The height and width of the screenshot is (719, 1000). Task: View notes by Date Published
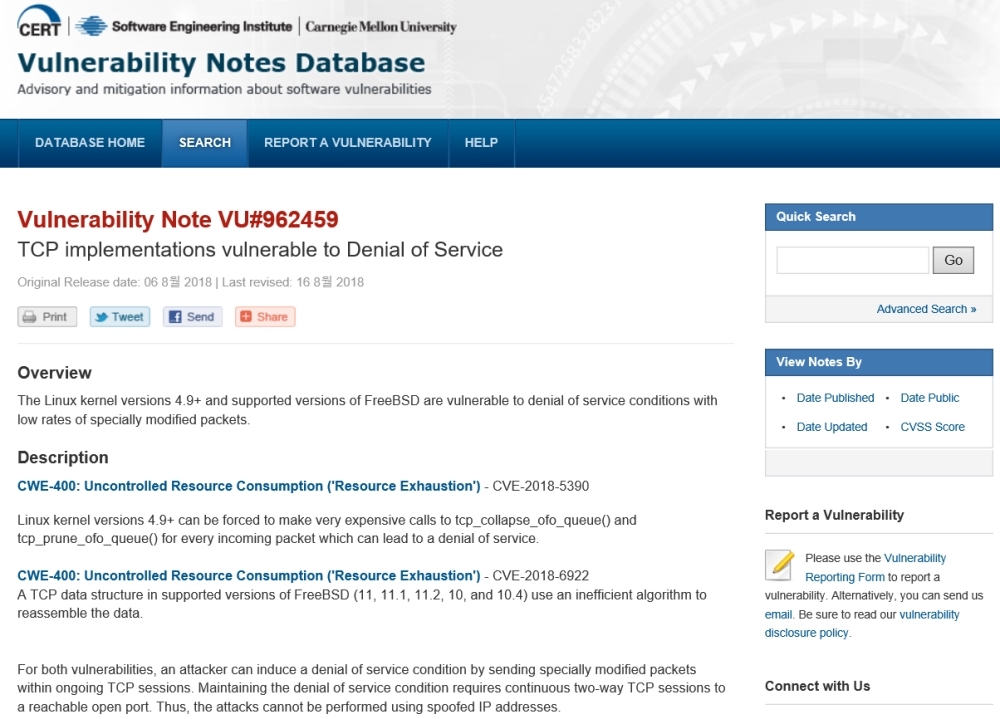[x=835, y=398]
